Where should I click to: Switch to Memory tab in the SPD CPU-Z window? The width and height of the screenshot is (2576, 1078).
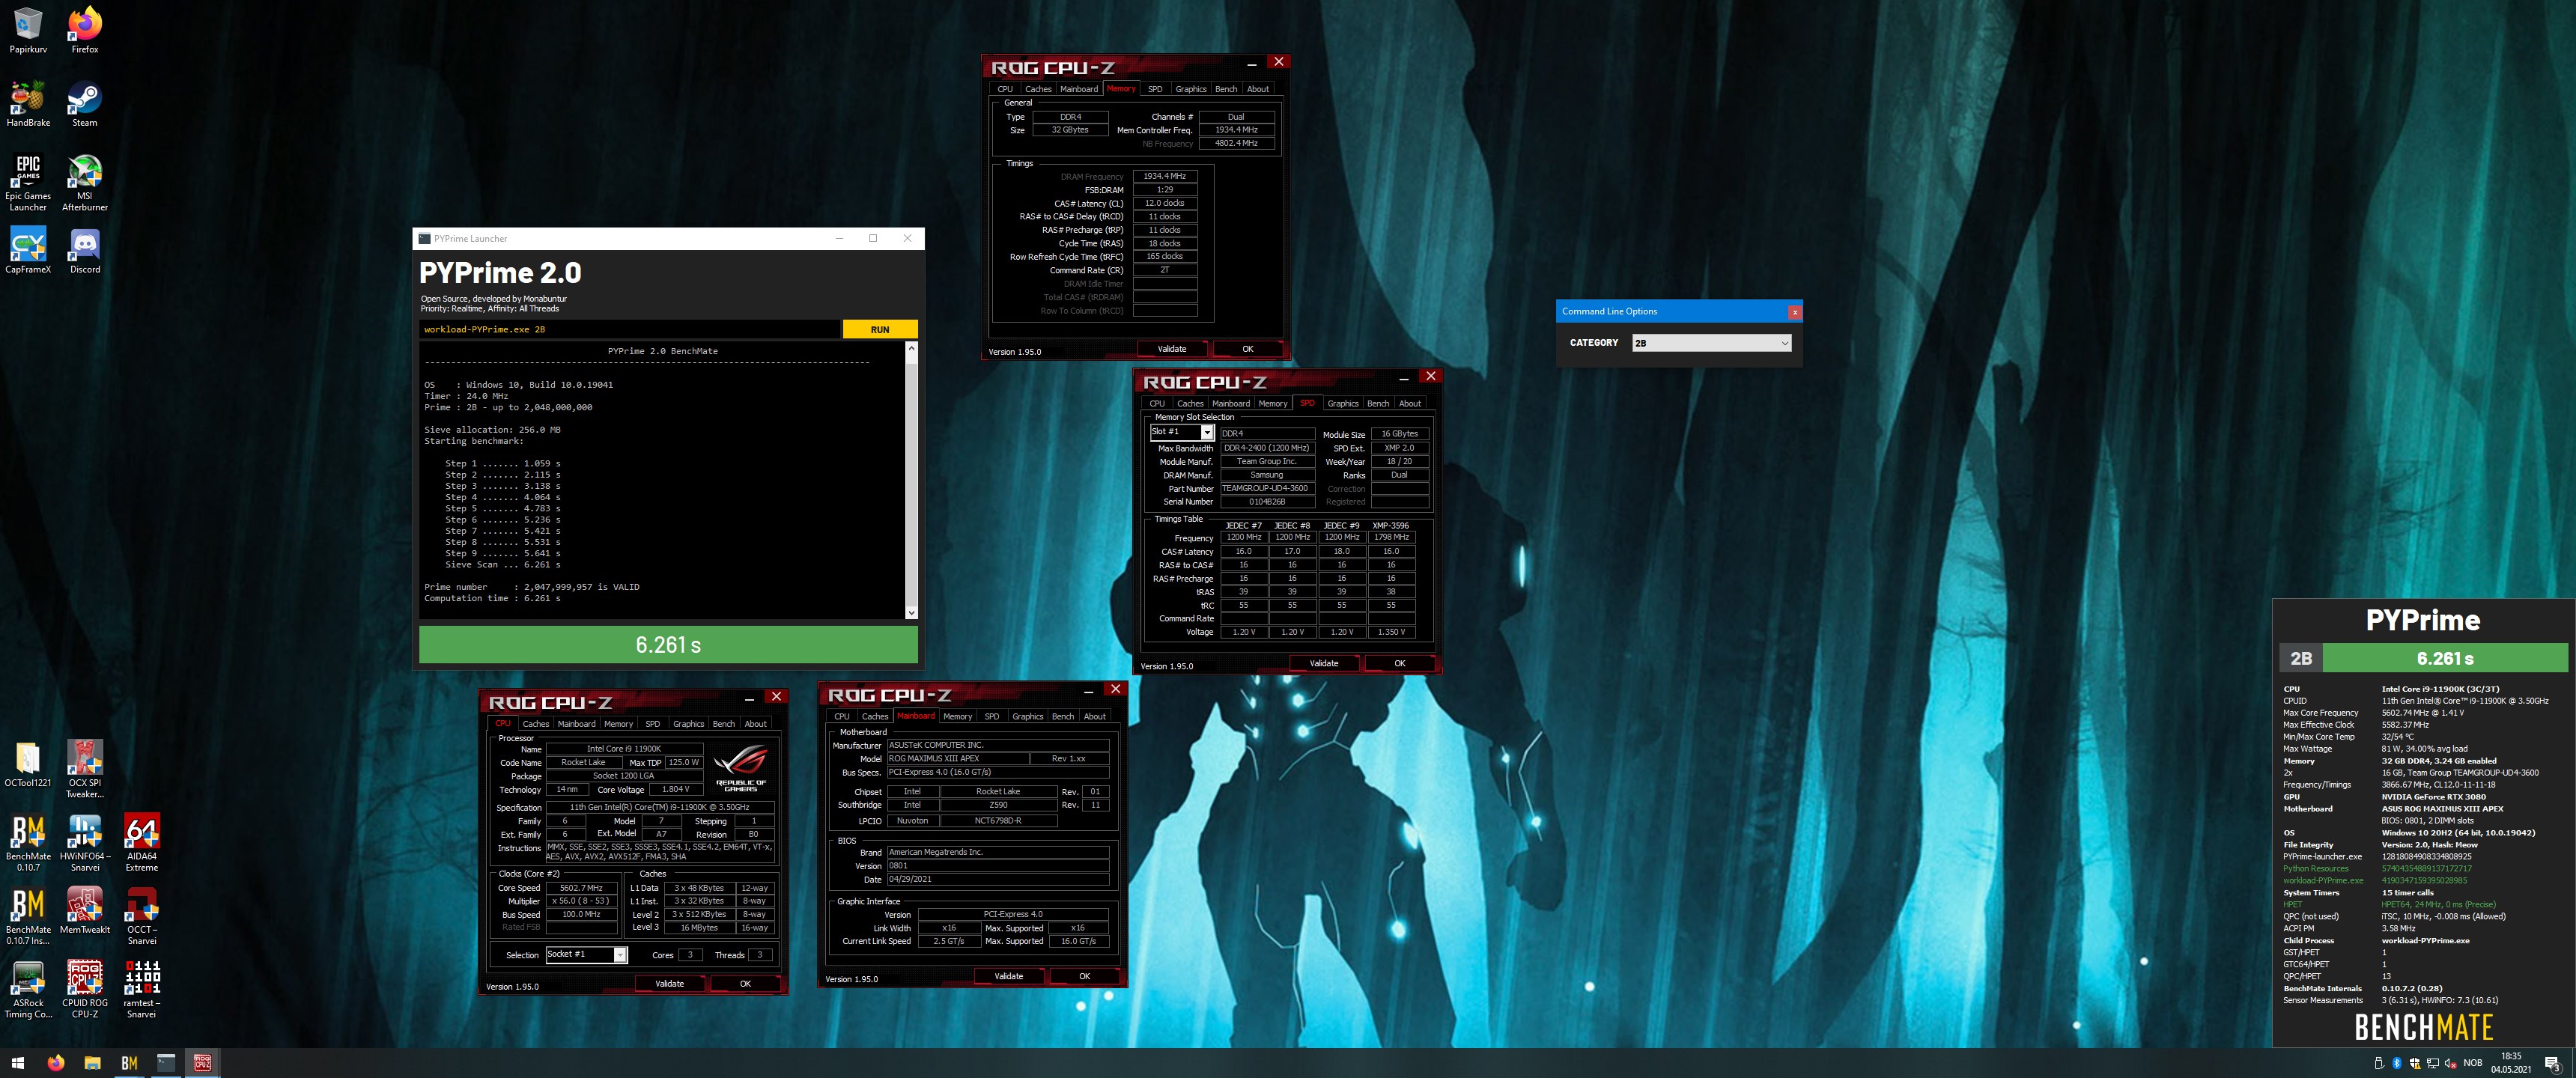(1273, 403)
